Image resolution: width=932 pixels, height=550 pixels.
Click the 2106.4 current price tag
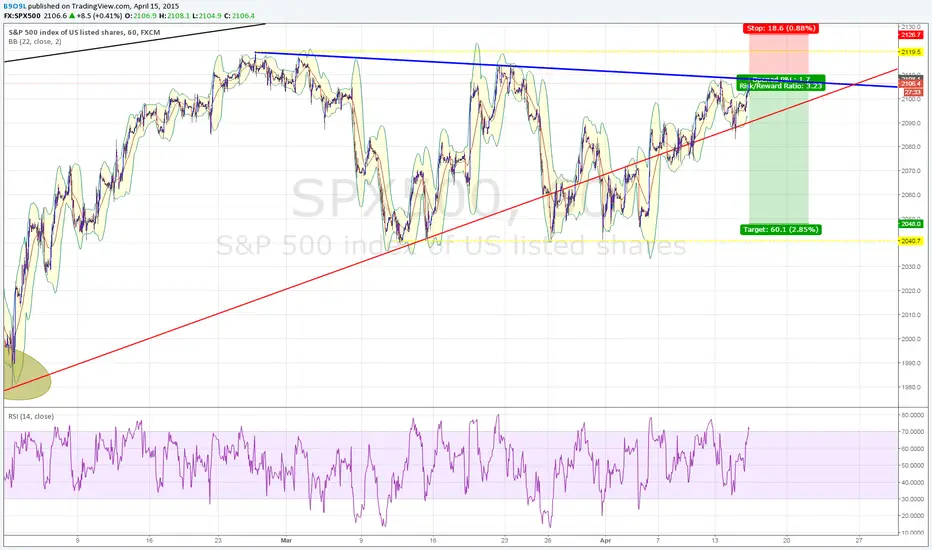click(911, 84)
